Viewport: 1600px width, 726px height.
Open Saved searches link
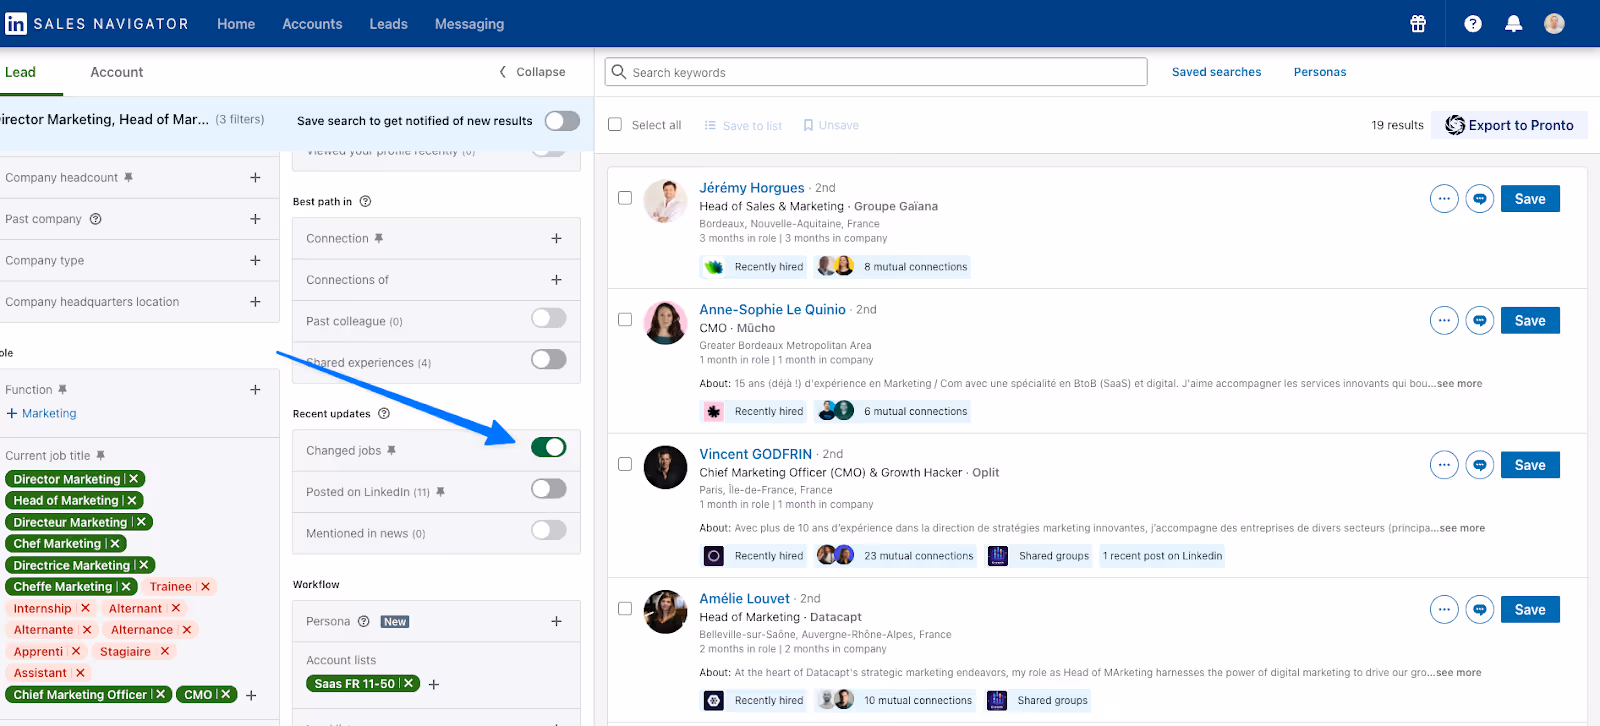(1216, 72)
